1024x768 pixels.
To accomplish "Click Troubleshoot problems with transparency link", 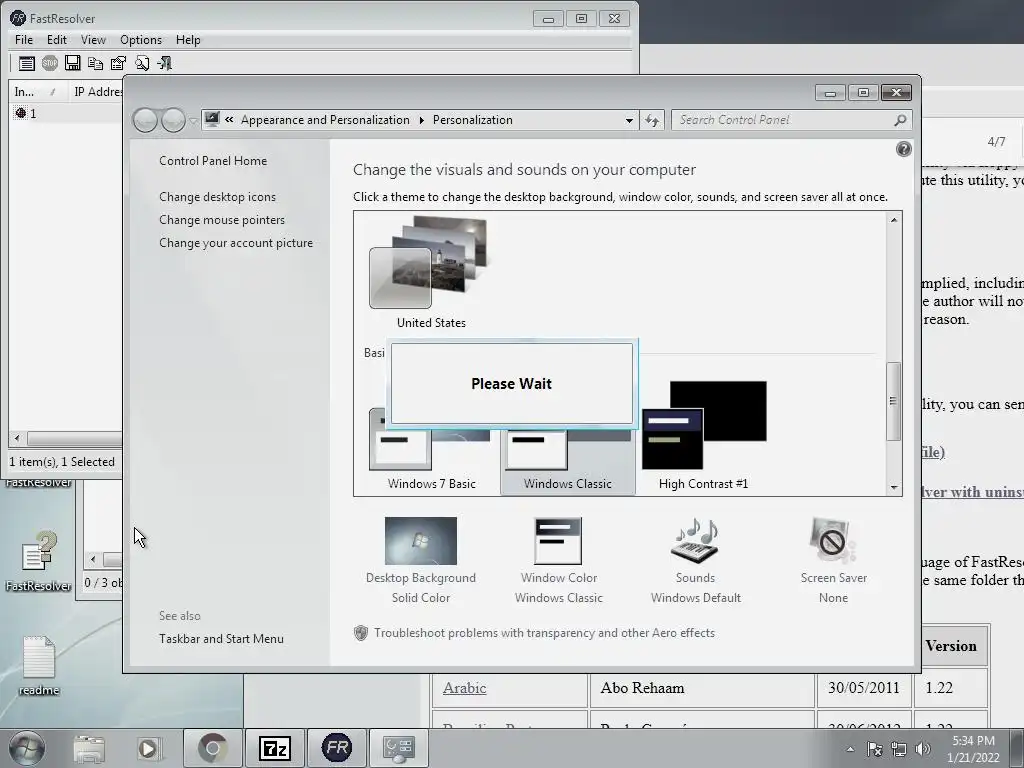I will pyautogui.click(x=544, y=633).
